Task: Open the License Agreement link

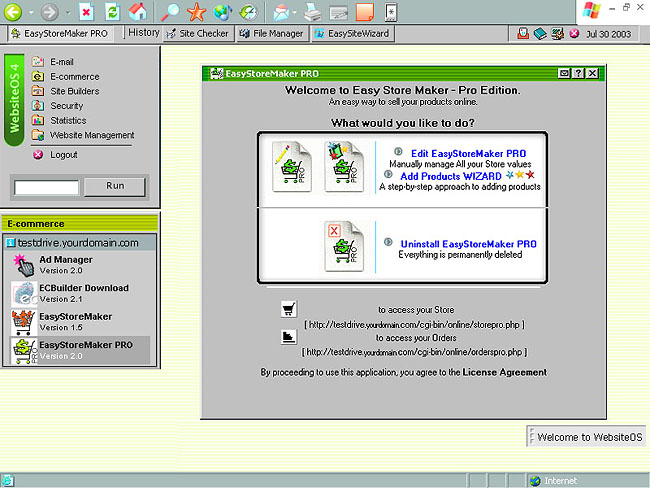Action: pyautogui.click(x=504, y=372)
